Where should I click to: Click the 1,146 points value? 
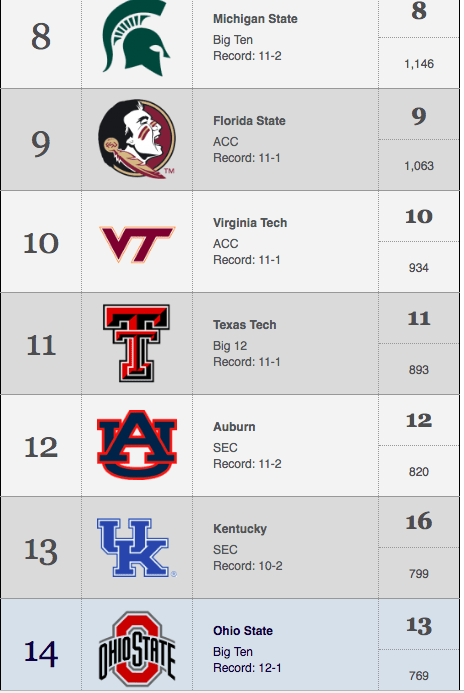point(419,64)
